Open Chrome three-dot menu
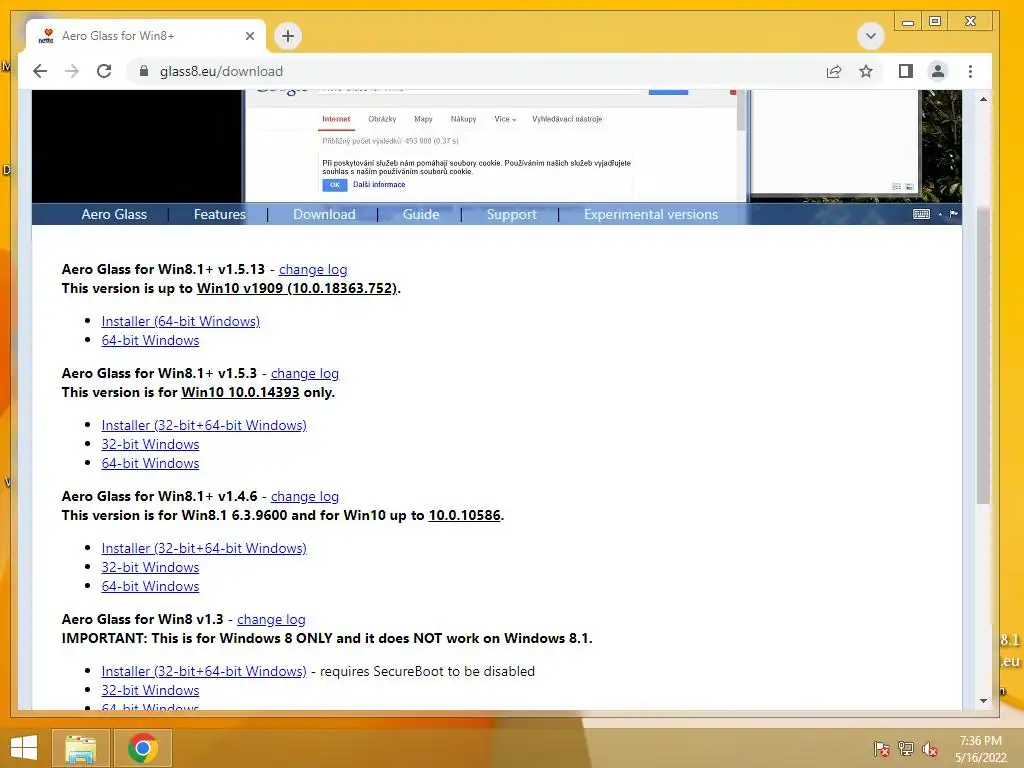The width and height of the screenshot is (1024, 768). pyautogui.click(x=970, y=71)
